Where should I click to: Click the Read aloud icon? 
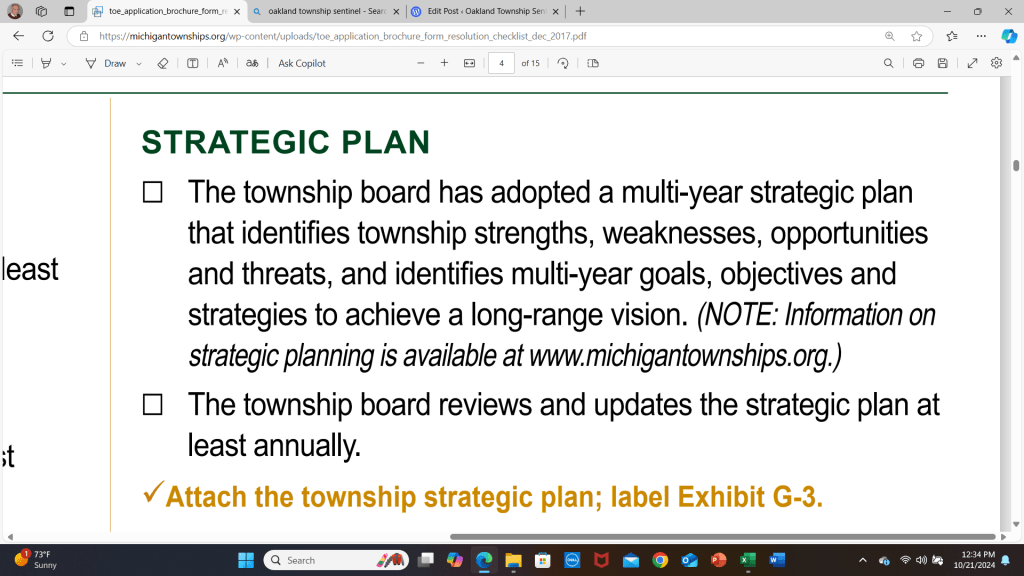[222, 63]
